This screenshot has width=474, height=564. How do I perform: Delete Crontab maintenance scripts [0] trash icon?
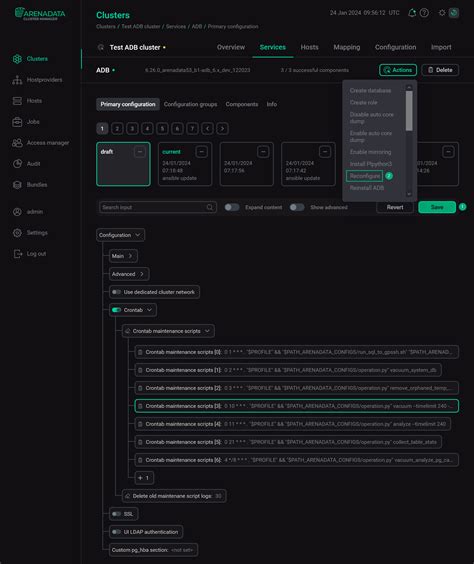(x=140, y=352)
